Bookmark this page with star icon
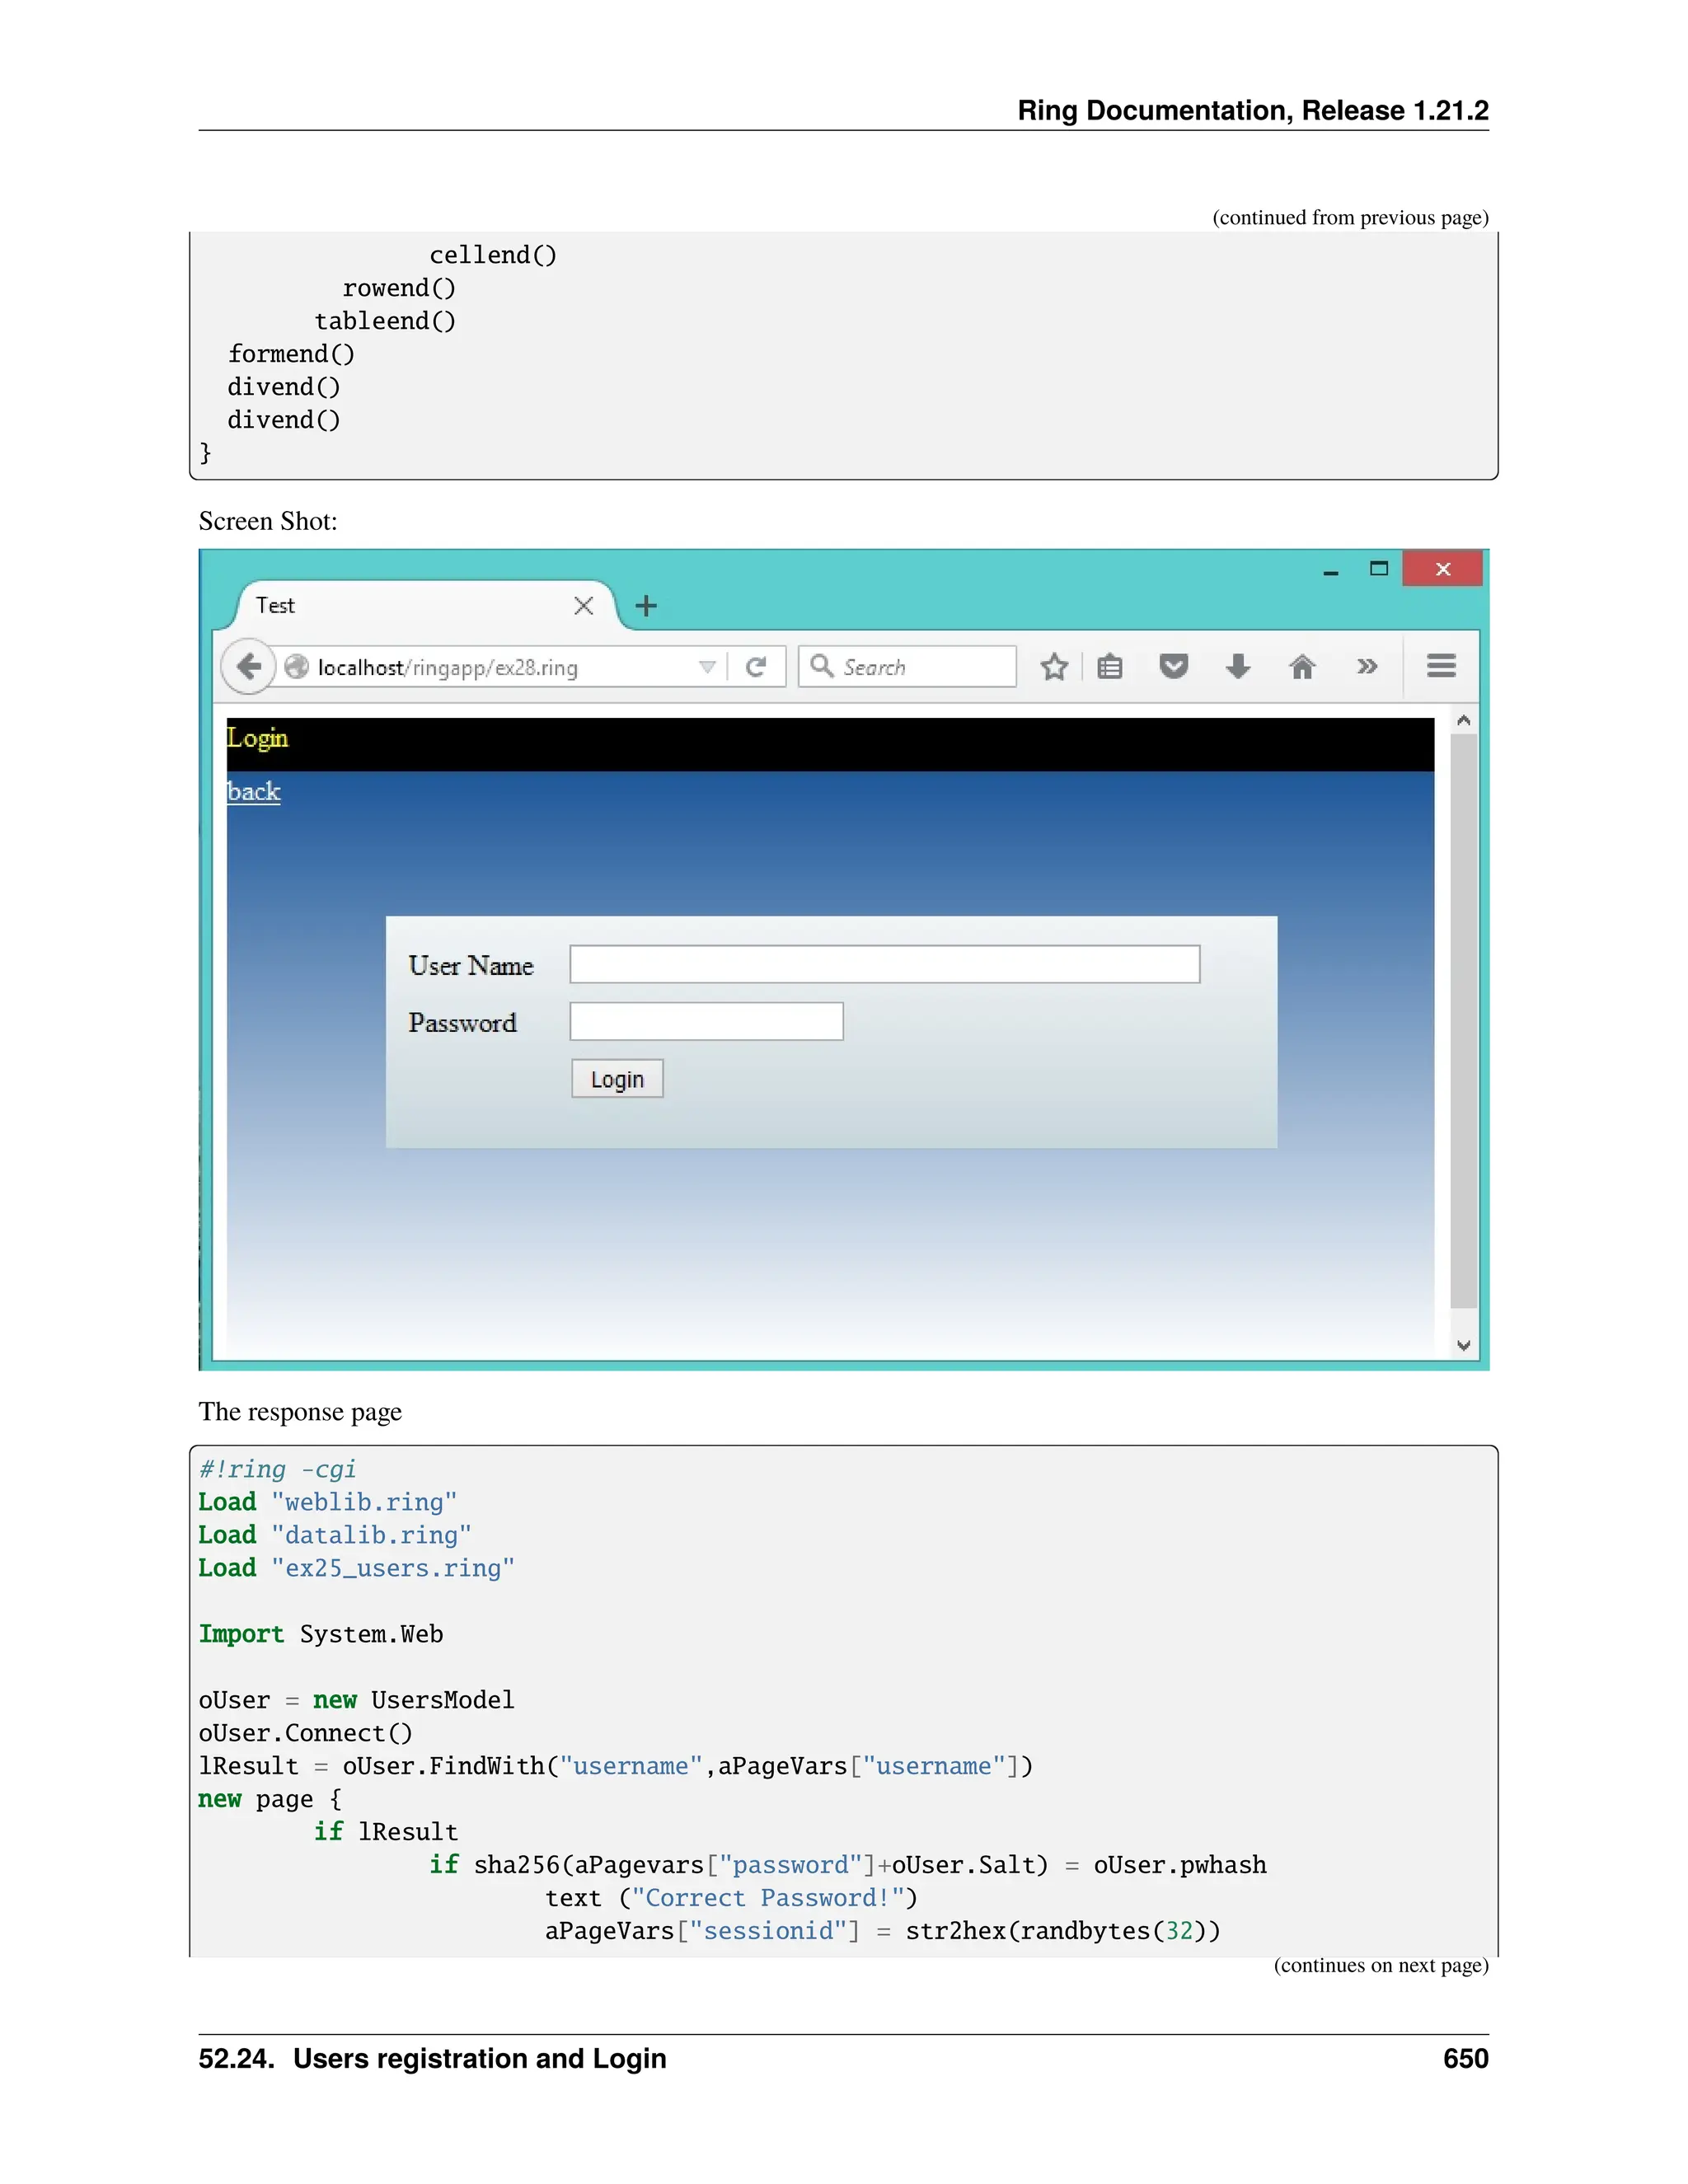The image size is (1688, 2184). (x=1054, y=667)
